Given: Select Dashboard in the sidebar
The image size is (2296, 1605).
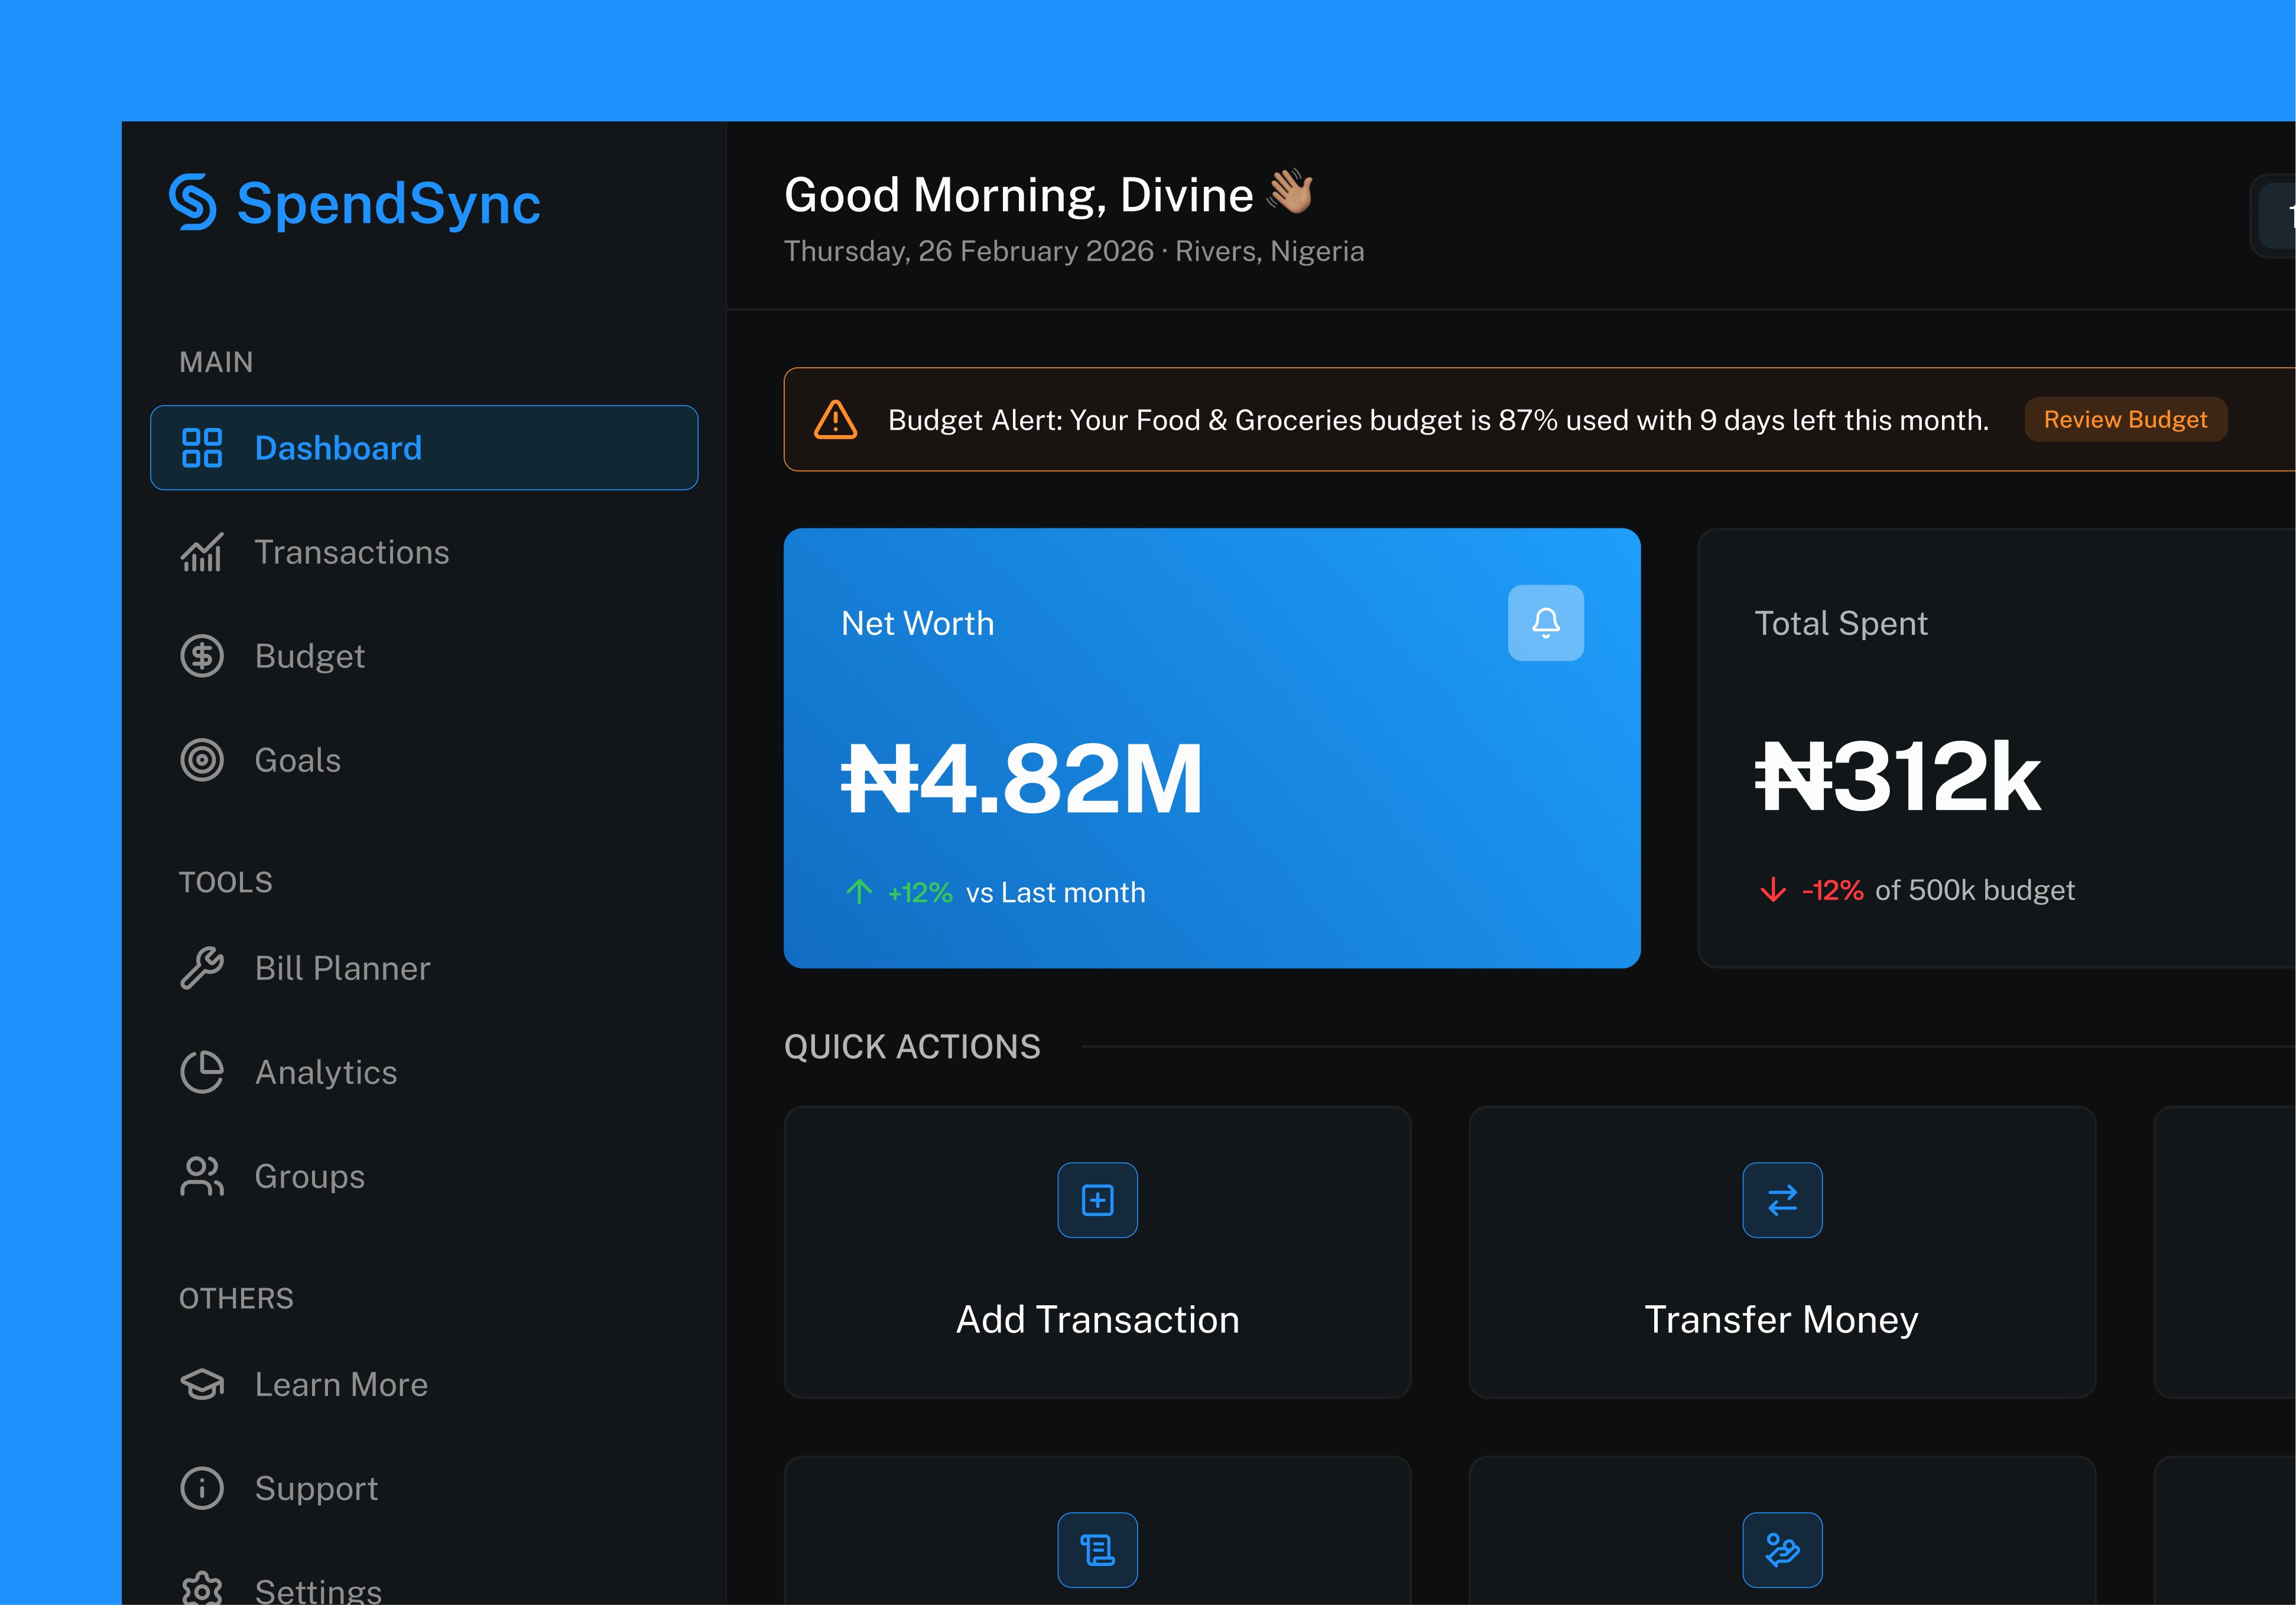Looking at the screenshot, I should (x=424, y=448).
